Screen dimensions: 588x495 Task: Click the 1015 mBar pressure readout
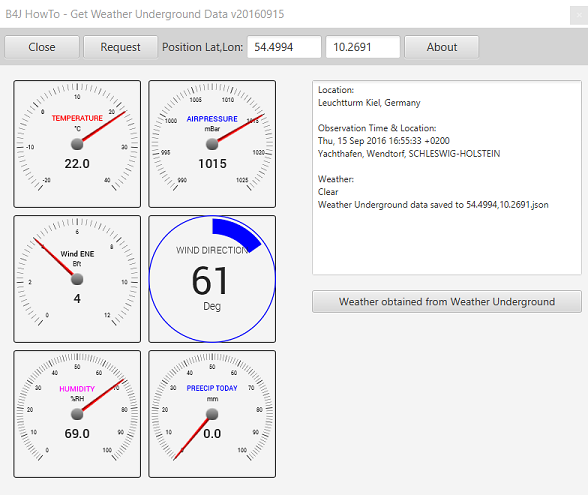coord(212,164)
